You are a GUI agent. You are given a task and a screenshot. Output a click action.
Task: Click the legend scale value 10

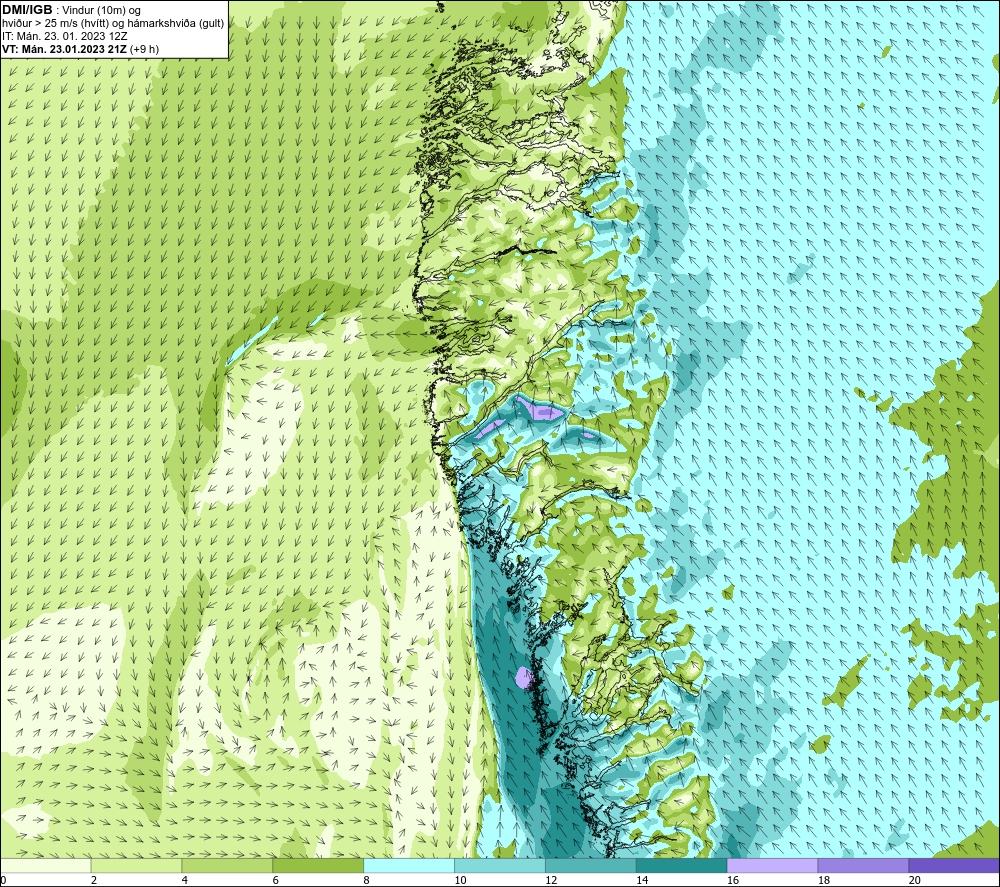click(460, 880)
